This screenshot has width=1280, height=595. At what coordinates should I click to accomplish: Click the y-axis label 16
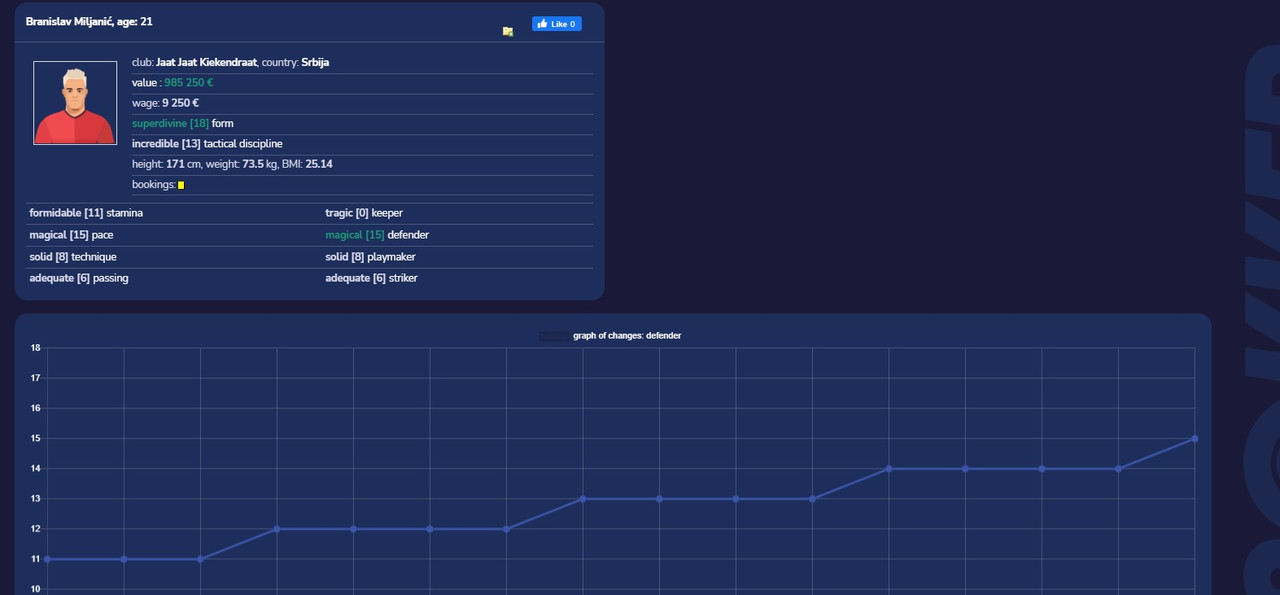(35, 408)
